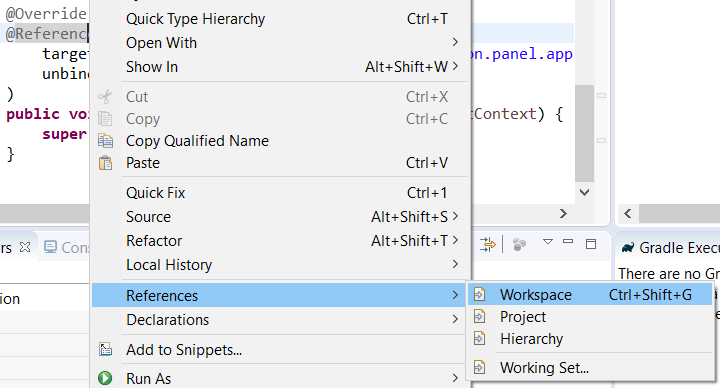Select the highlighted References entry

click(x=280, y=295)
